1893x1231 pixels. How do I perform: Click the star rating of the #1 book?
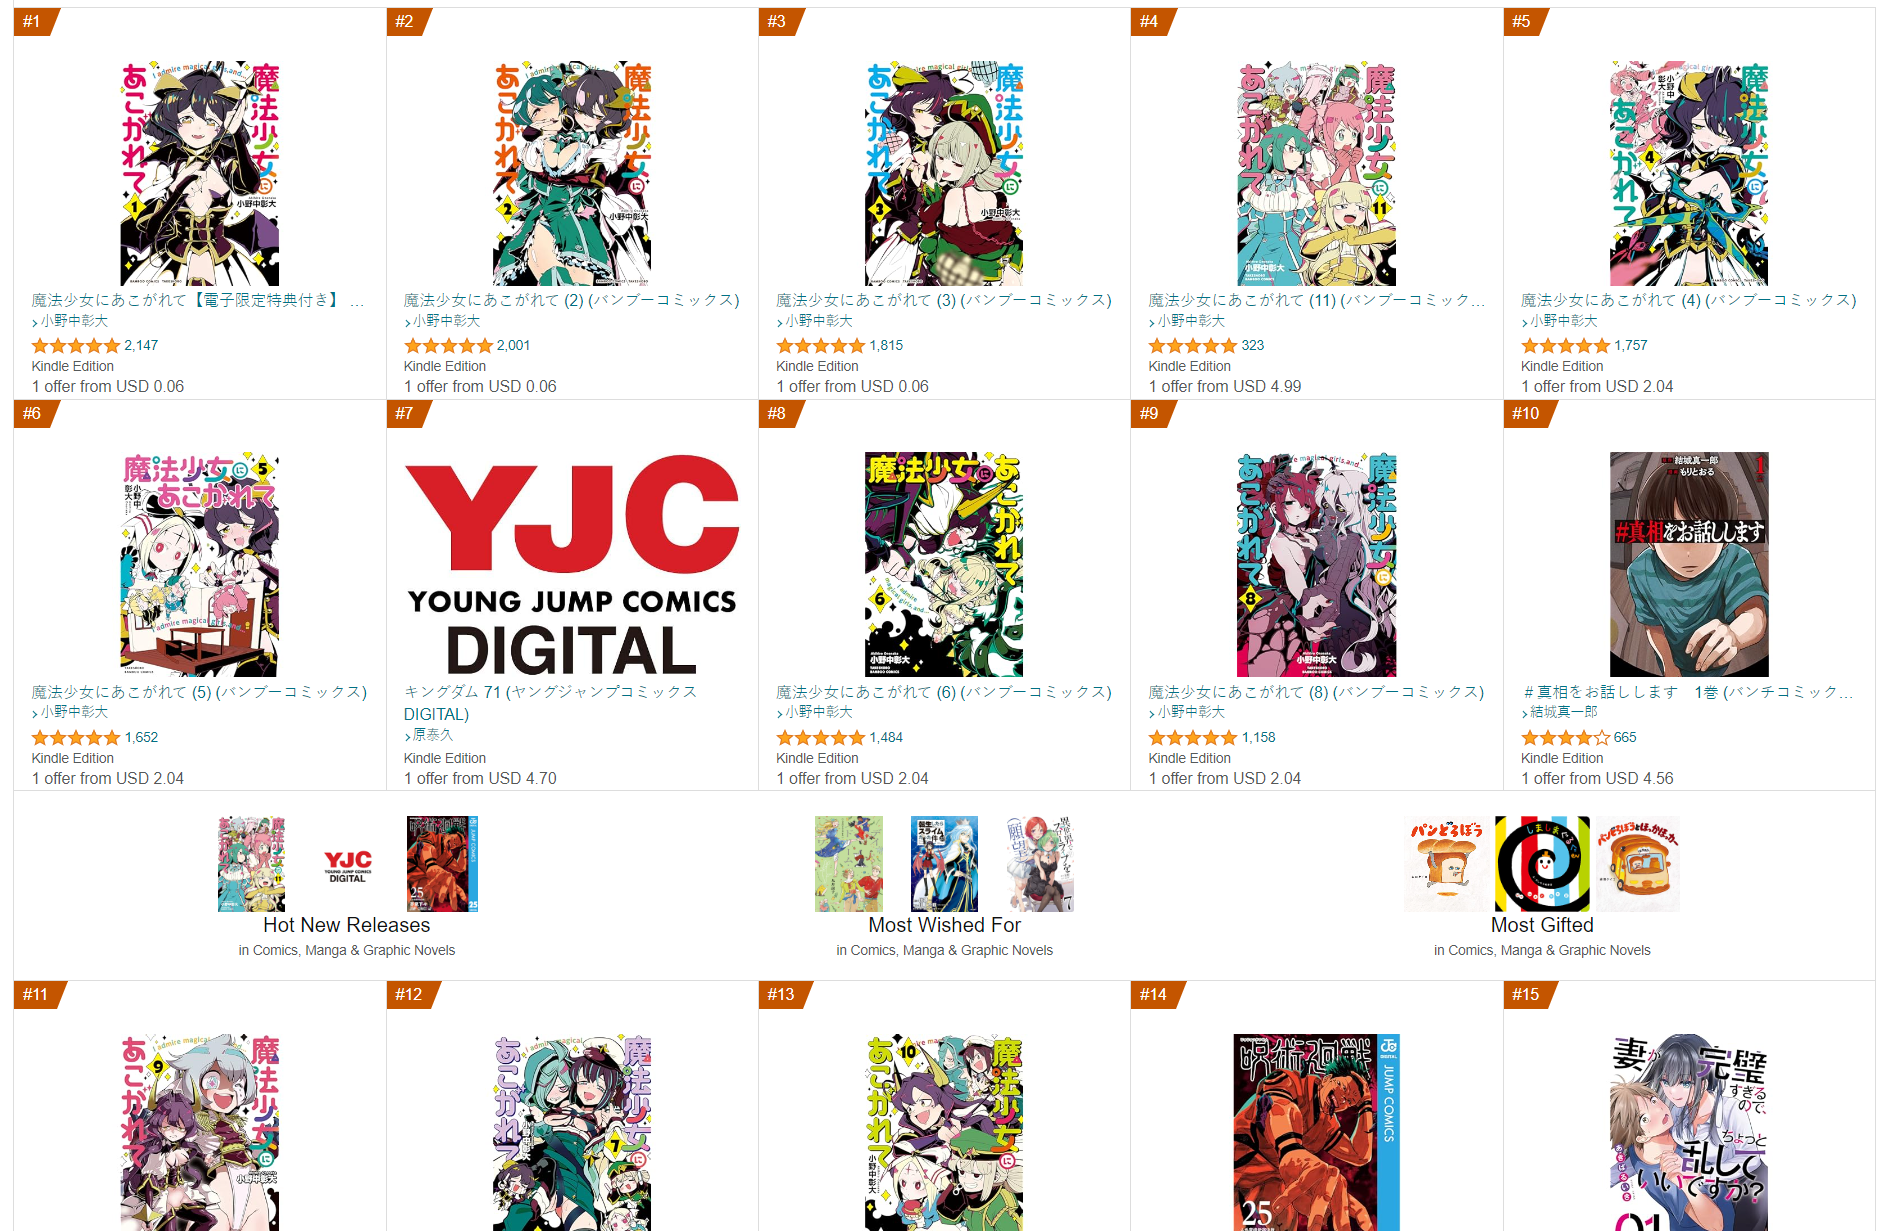coord(76,346)
